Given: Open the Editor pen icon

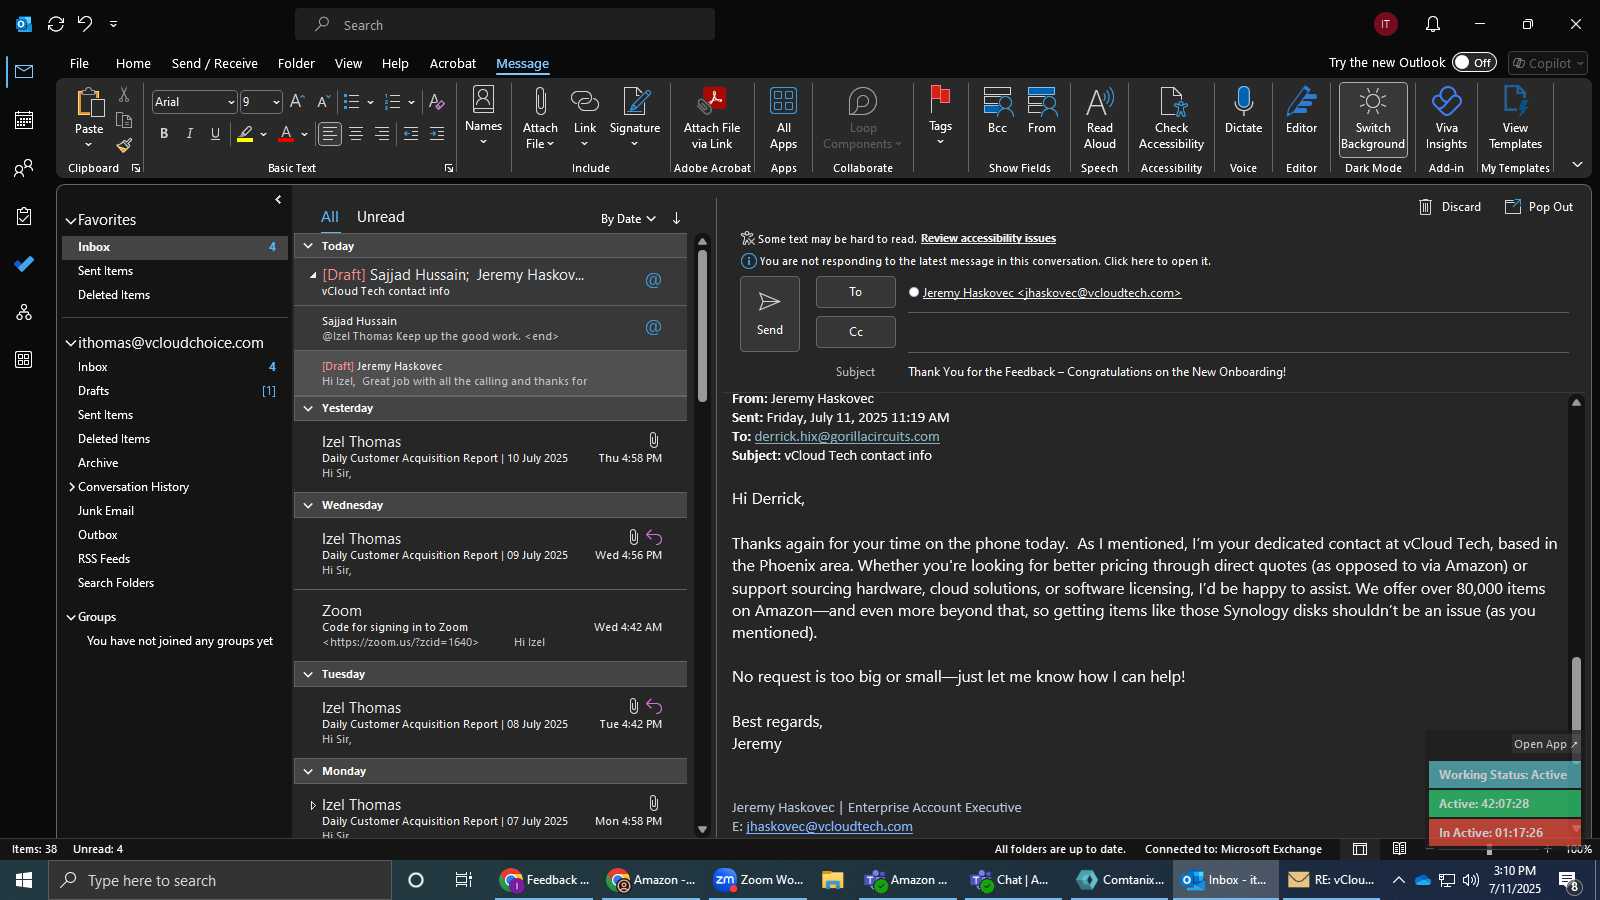Looking at the screenshot, I should coord(1301,101).
